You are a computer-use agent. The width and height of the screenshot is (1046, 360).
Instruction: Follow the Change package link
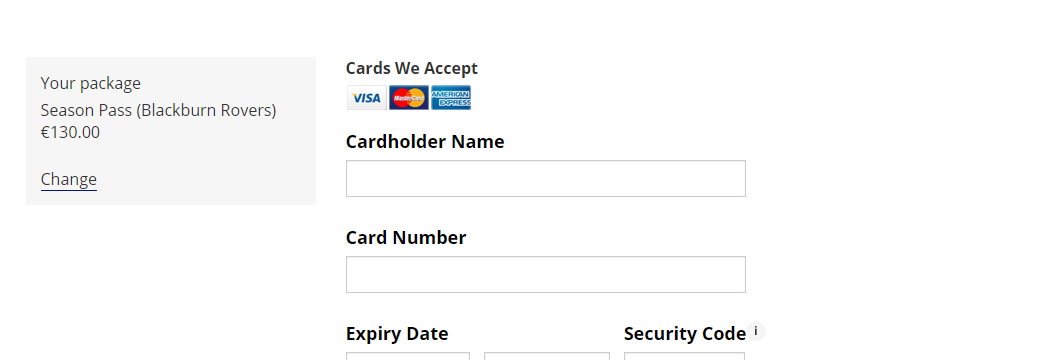[69, 179]
